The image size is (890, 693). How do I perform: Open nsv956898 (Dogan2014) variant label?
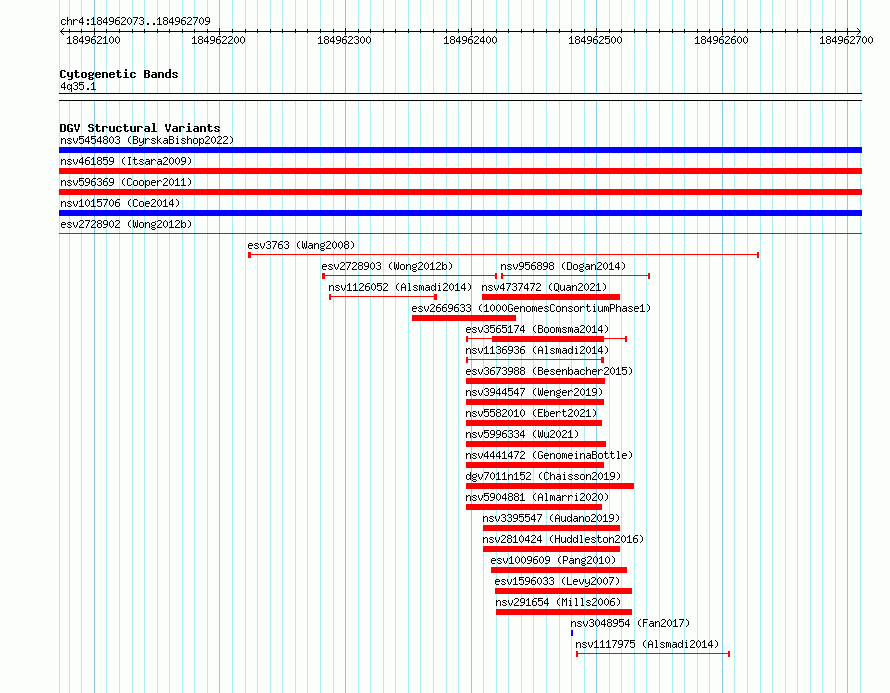point(563,266)
